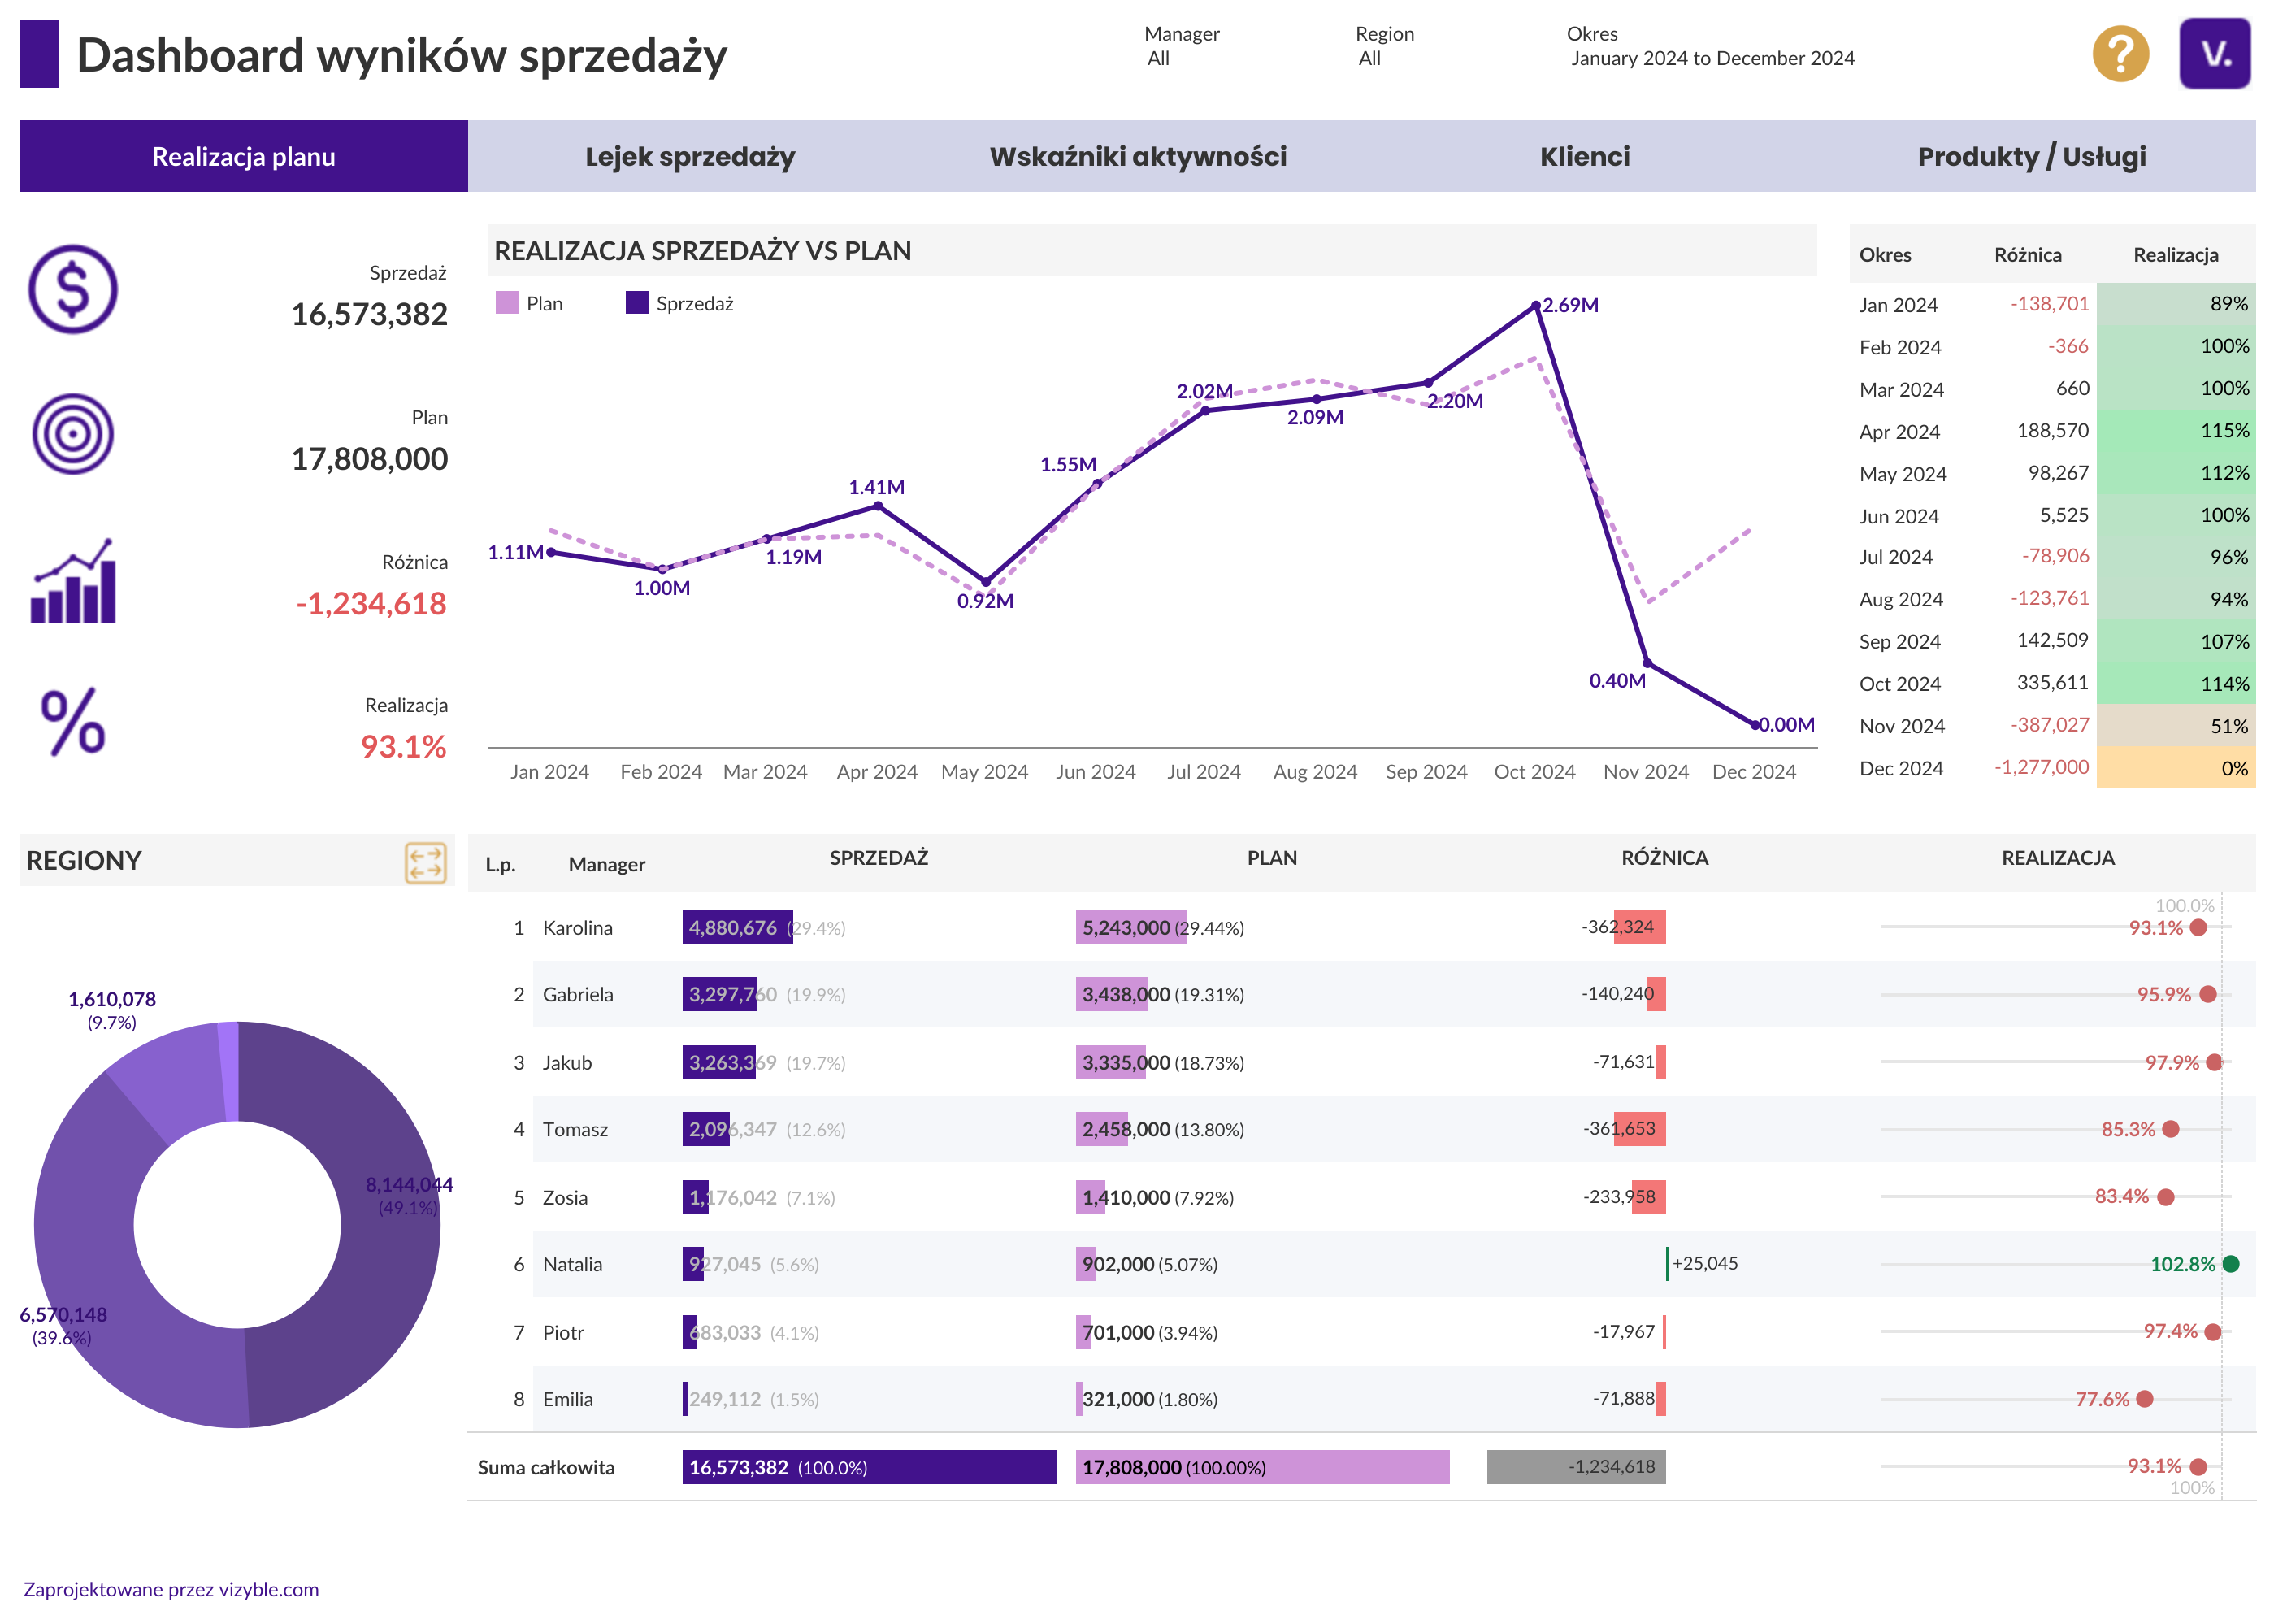Click the dollar sign Sprzedaż icon

pos(72,289)
